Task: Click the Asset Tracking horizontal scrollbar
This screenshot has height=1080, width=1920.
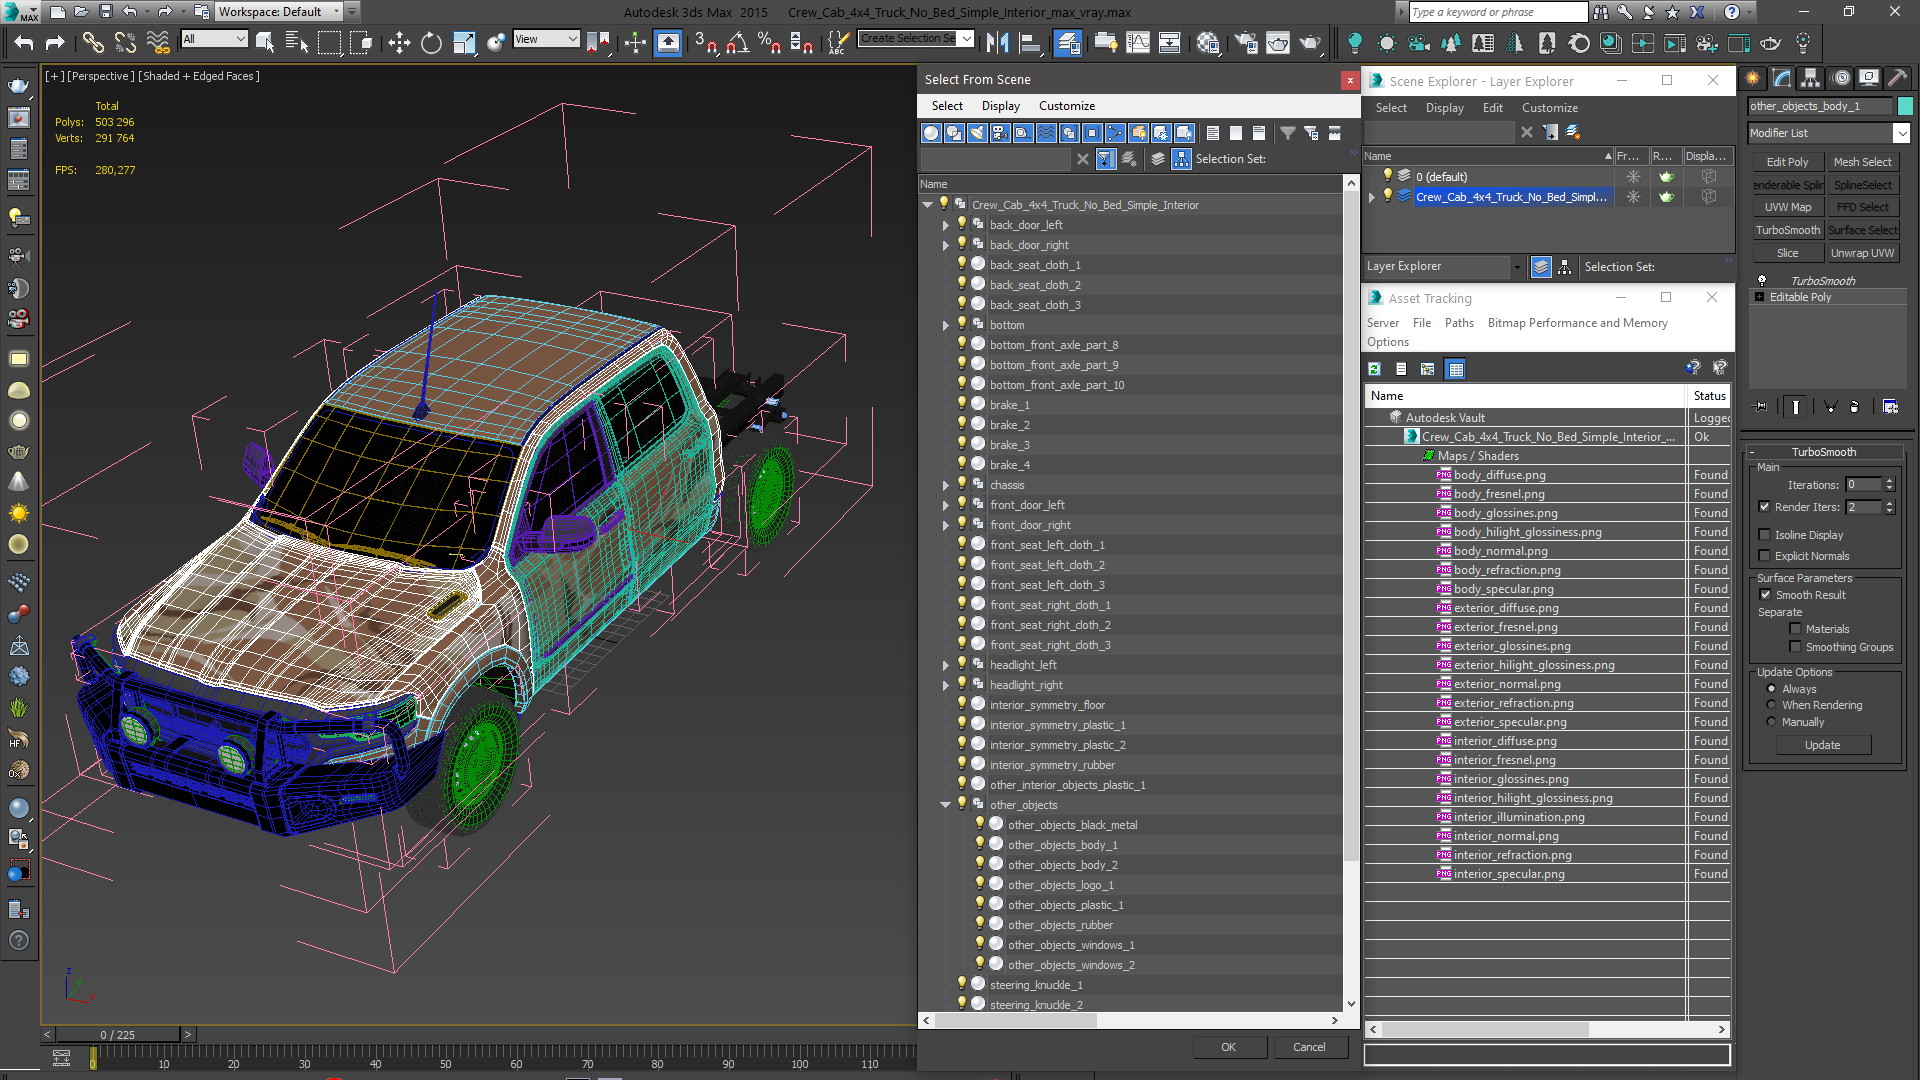Action: [x=1484, y=1029]
